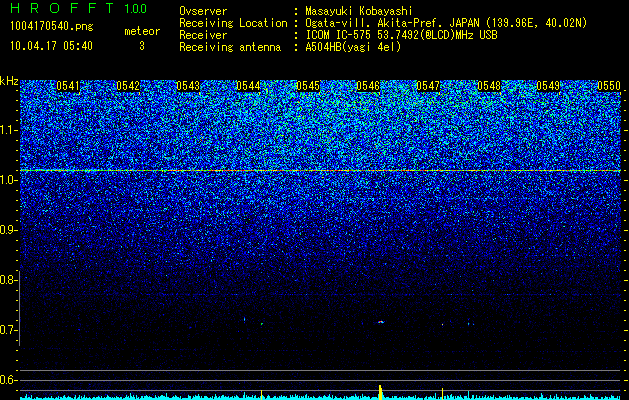Select the 0550 time marker
The height and width of the screenshot is (400, 629).
(609, 86)
